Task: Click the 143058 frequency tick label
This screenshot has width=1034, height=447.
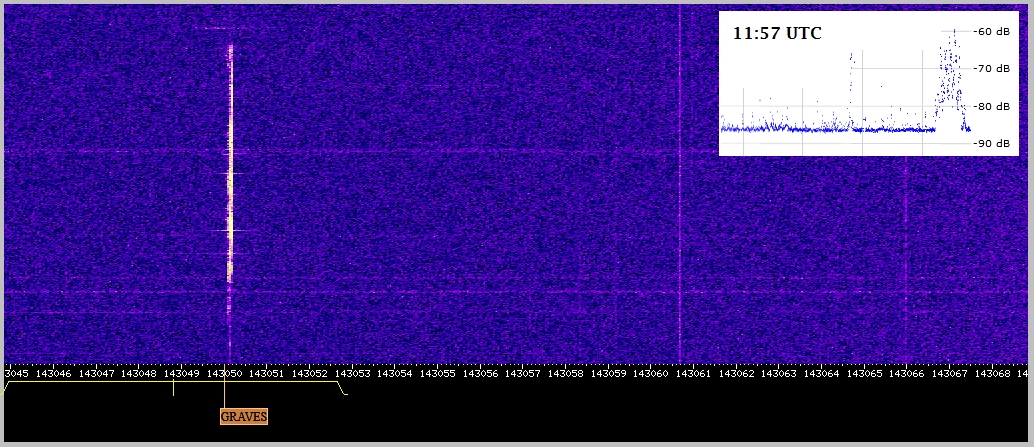Action: coord(566,373)
